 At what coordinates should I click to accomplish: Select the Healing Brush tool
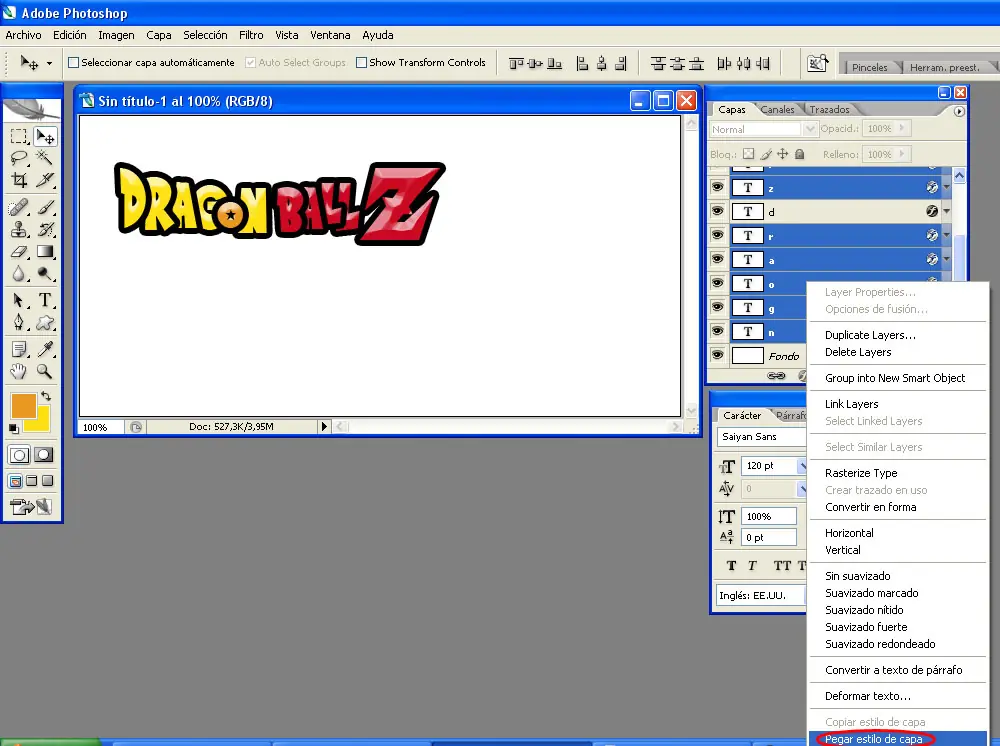click(x=19, y=207)
